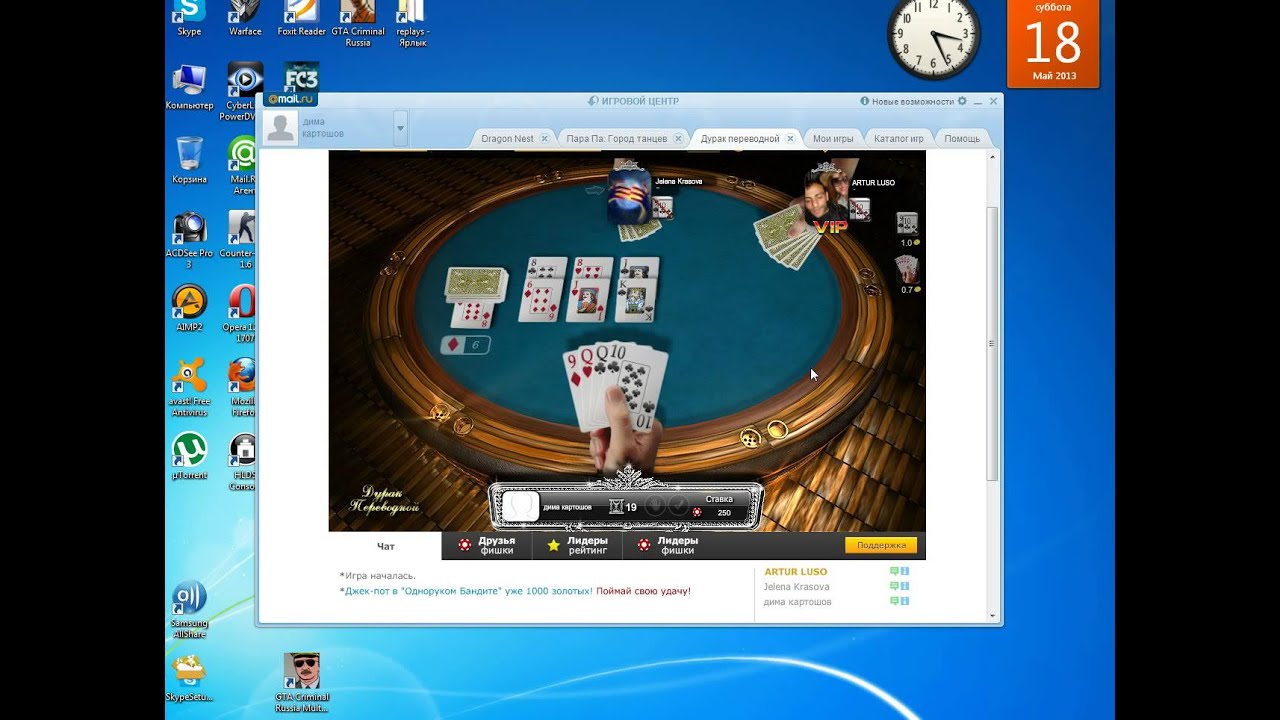Launch AIMP2 desktop icon
This screenshot has width=1280, height=720.
coord(189,308)
